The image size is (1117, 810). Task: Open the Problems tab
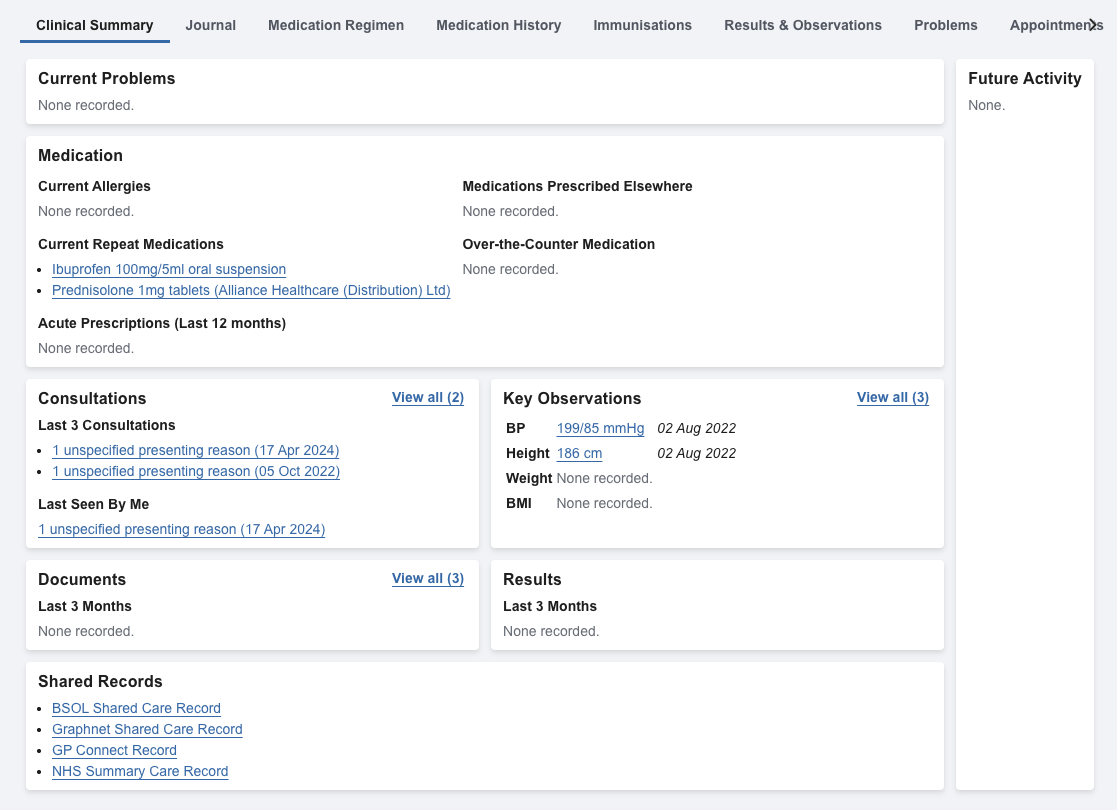tap(945, 25)
